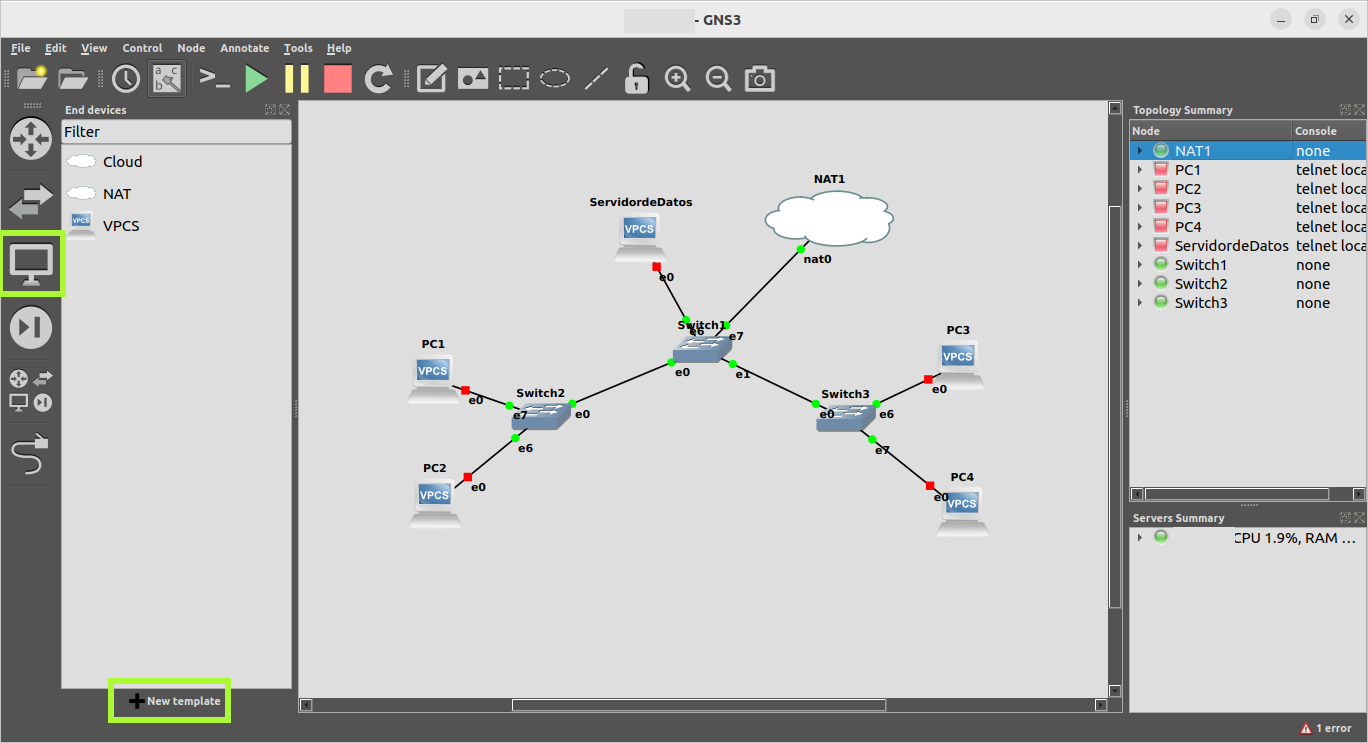Click Topology Summary horizontal scrollbar
Screen dimensions: 1368x743
point(1237,494)
